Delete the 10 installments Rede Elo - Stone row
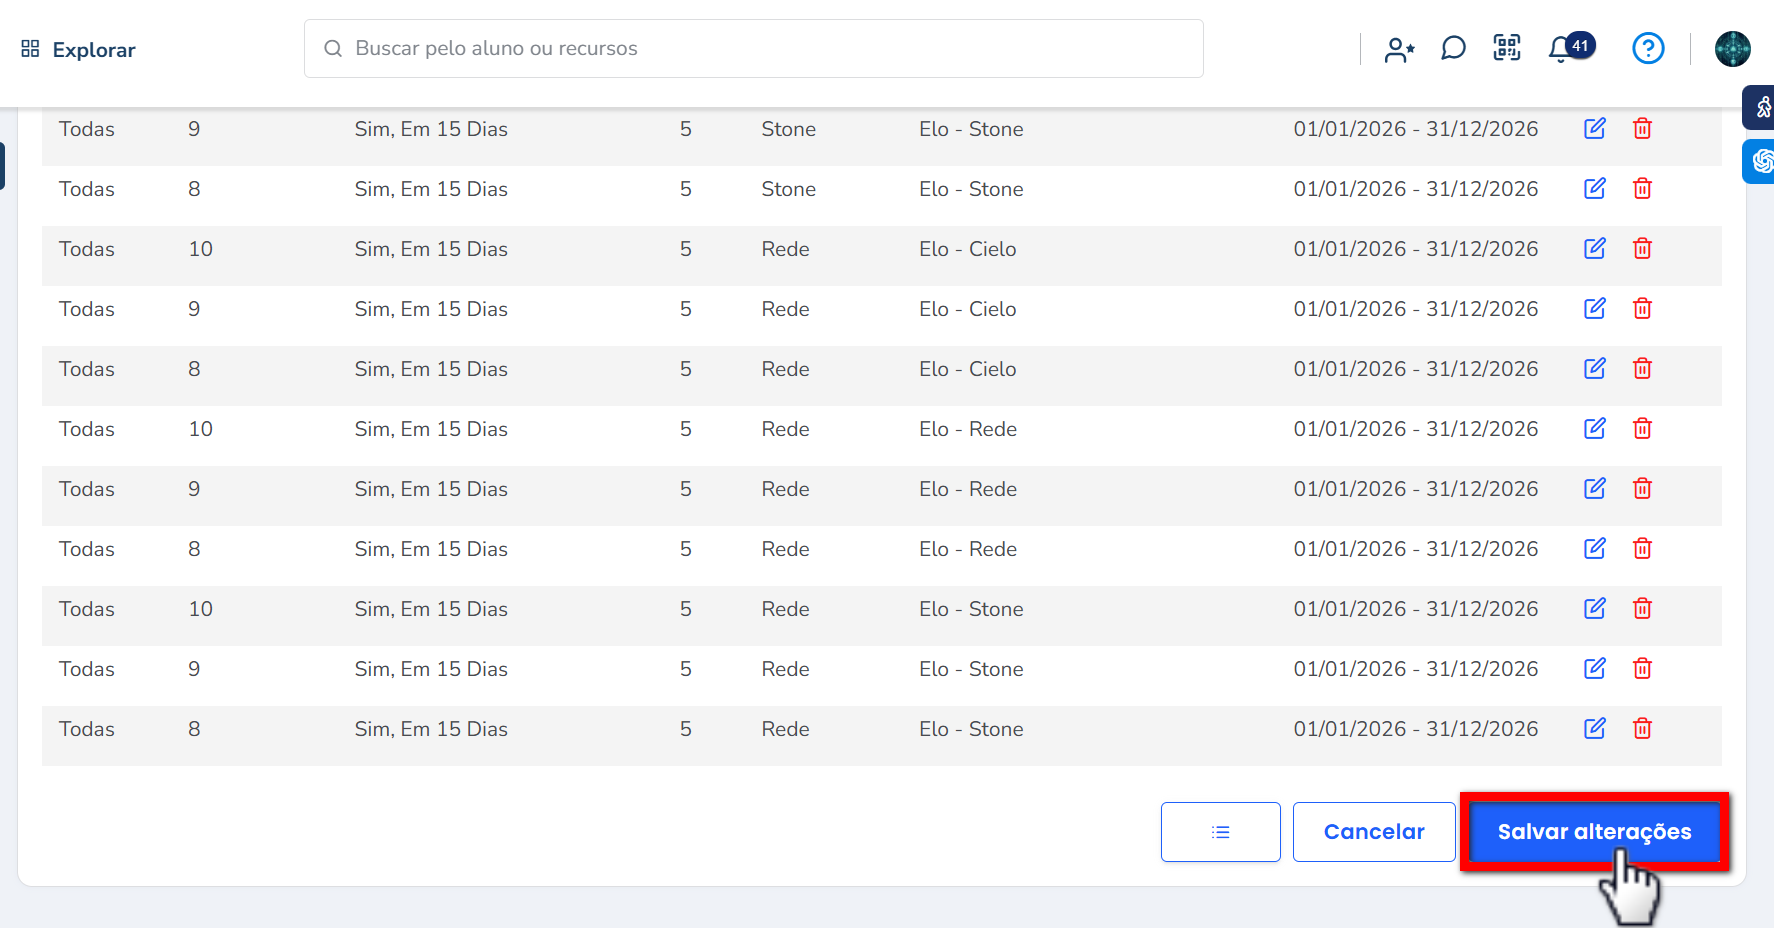This screenshot has width=1774, height=928. click(1642, 608)
